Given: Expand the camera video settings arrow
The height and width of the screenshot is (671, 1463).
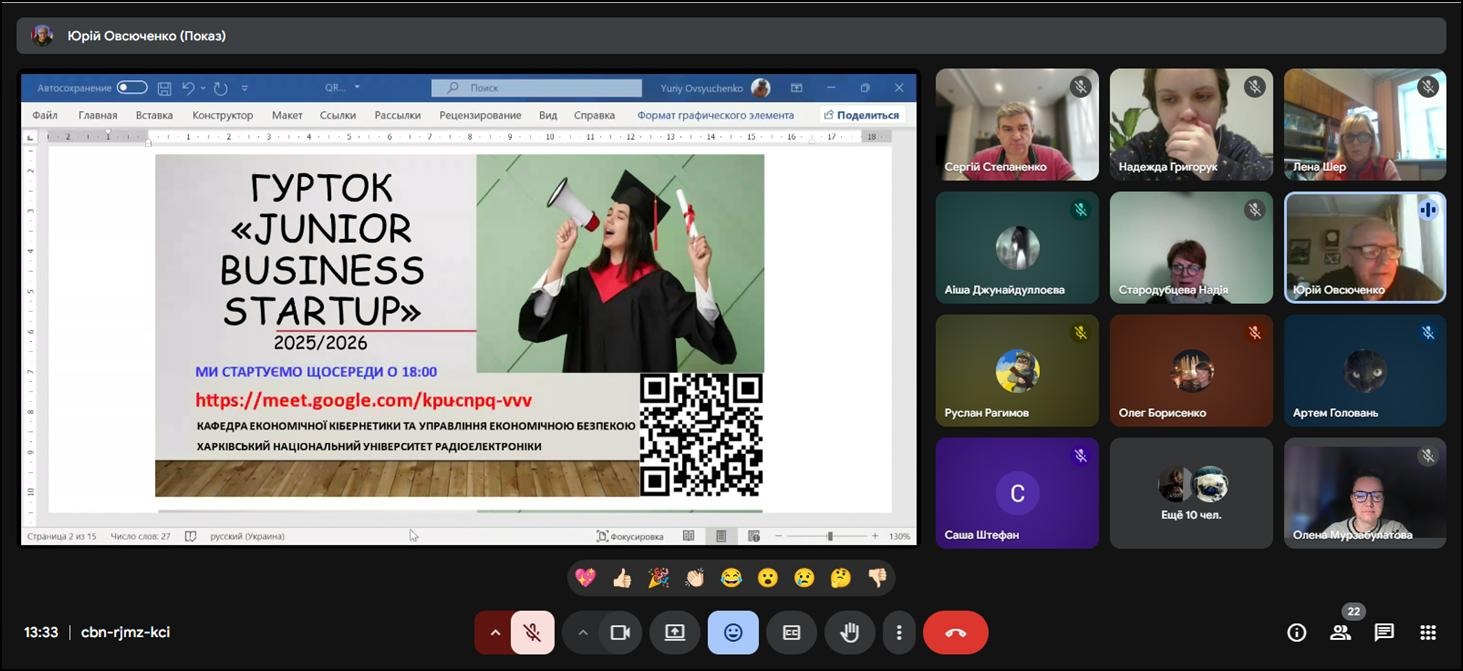Looking at the screenshot, I should pyautogui.click(x=582, y=632).
